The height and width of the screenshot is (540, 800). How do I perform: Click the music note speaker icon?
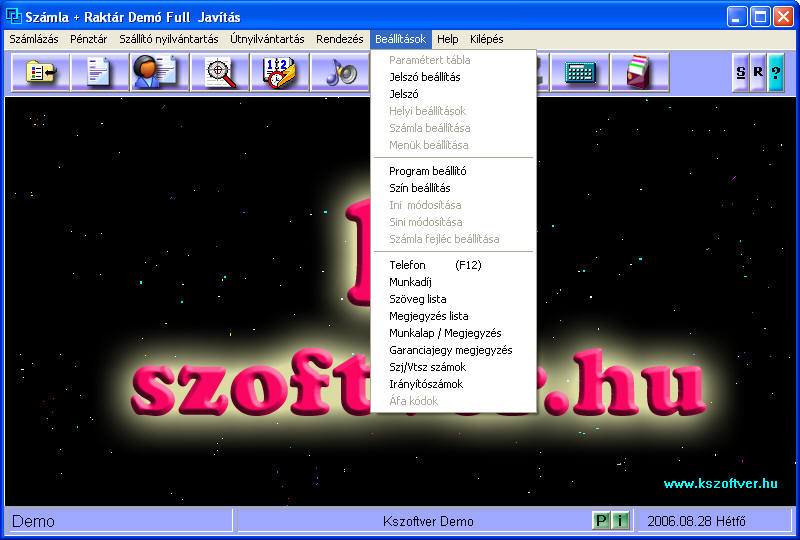tap(340, 72)
